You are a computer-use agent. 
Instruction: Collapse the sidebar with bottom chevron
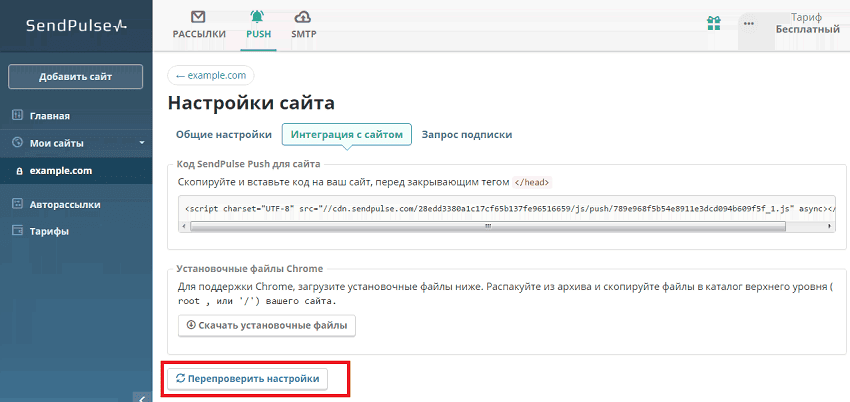pyautogui.click(x=143, y=397)
